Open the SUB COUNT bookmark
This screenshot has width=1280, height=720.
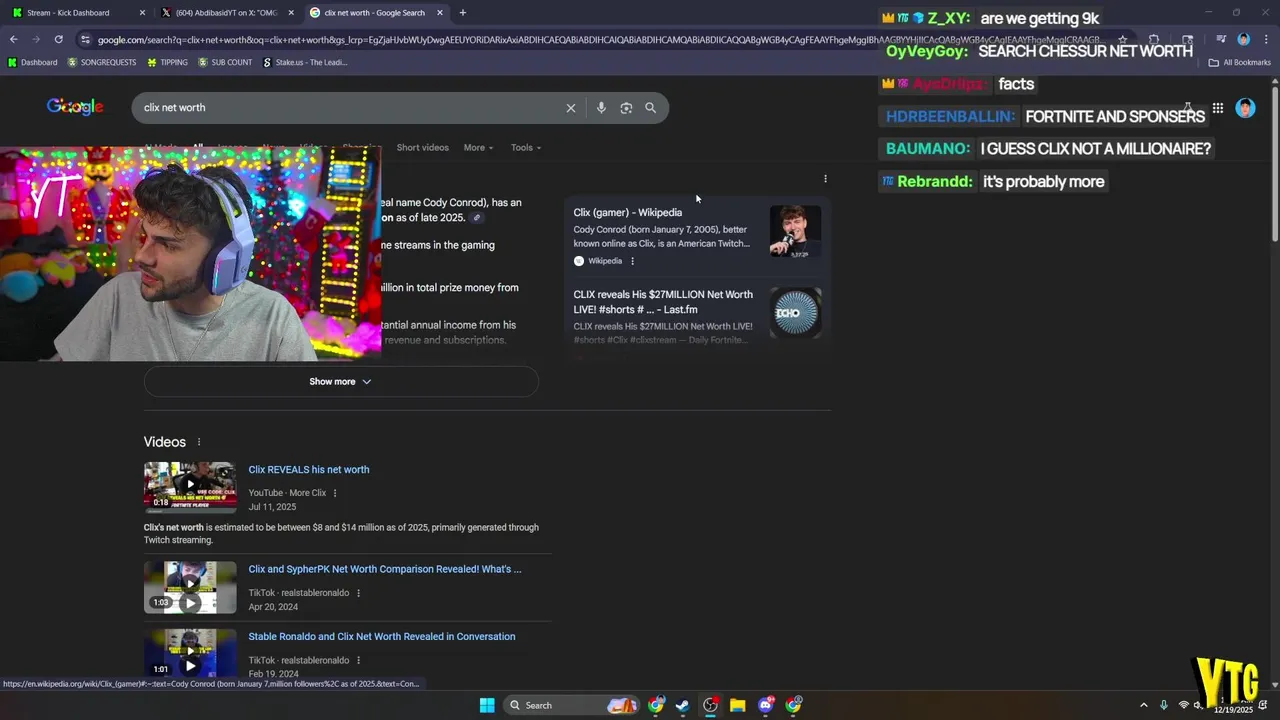pyautogui.click(x=225, y=62)
